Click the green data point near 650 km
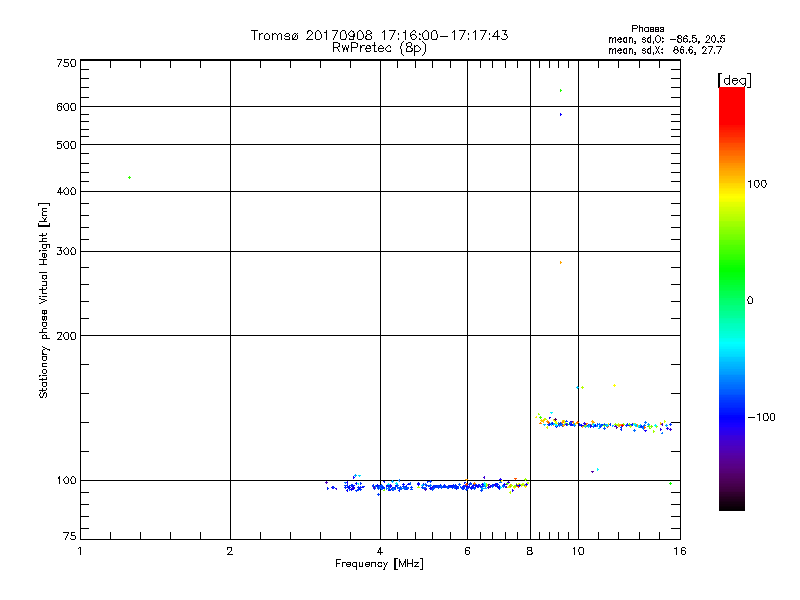 coord(561,91)
